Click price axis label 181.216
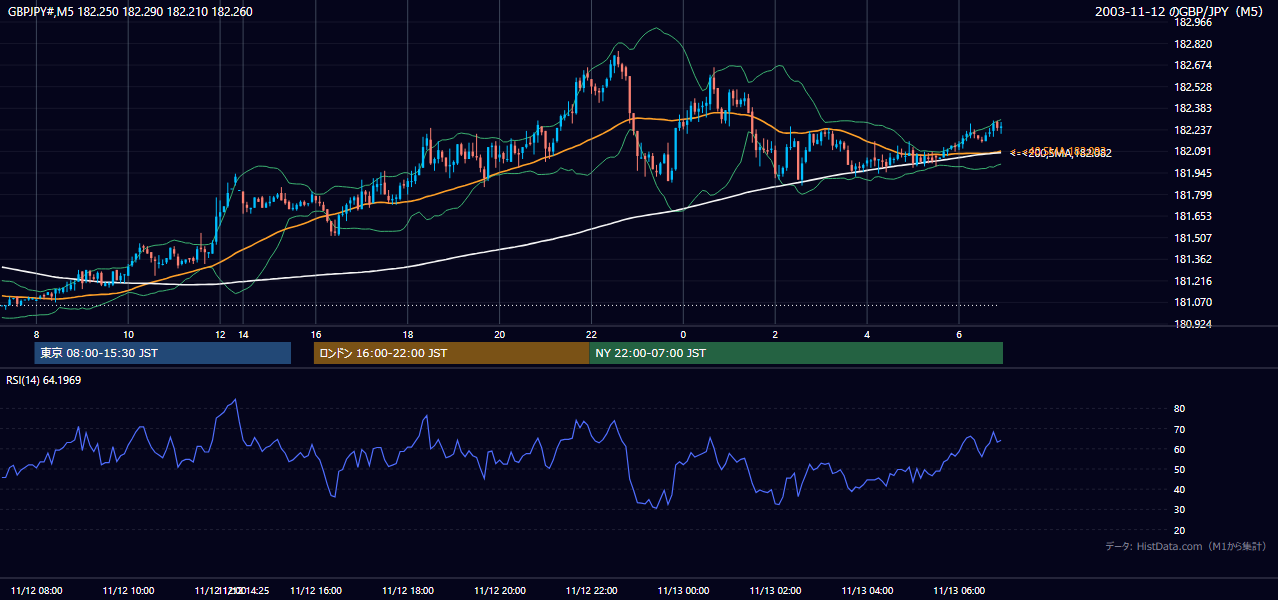This screenshot has height=600, width=1278. coord(1193,281)
